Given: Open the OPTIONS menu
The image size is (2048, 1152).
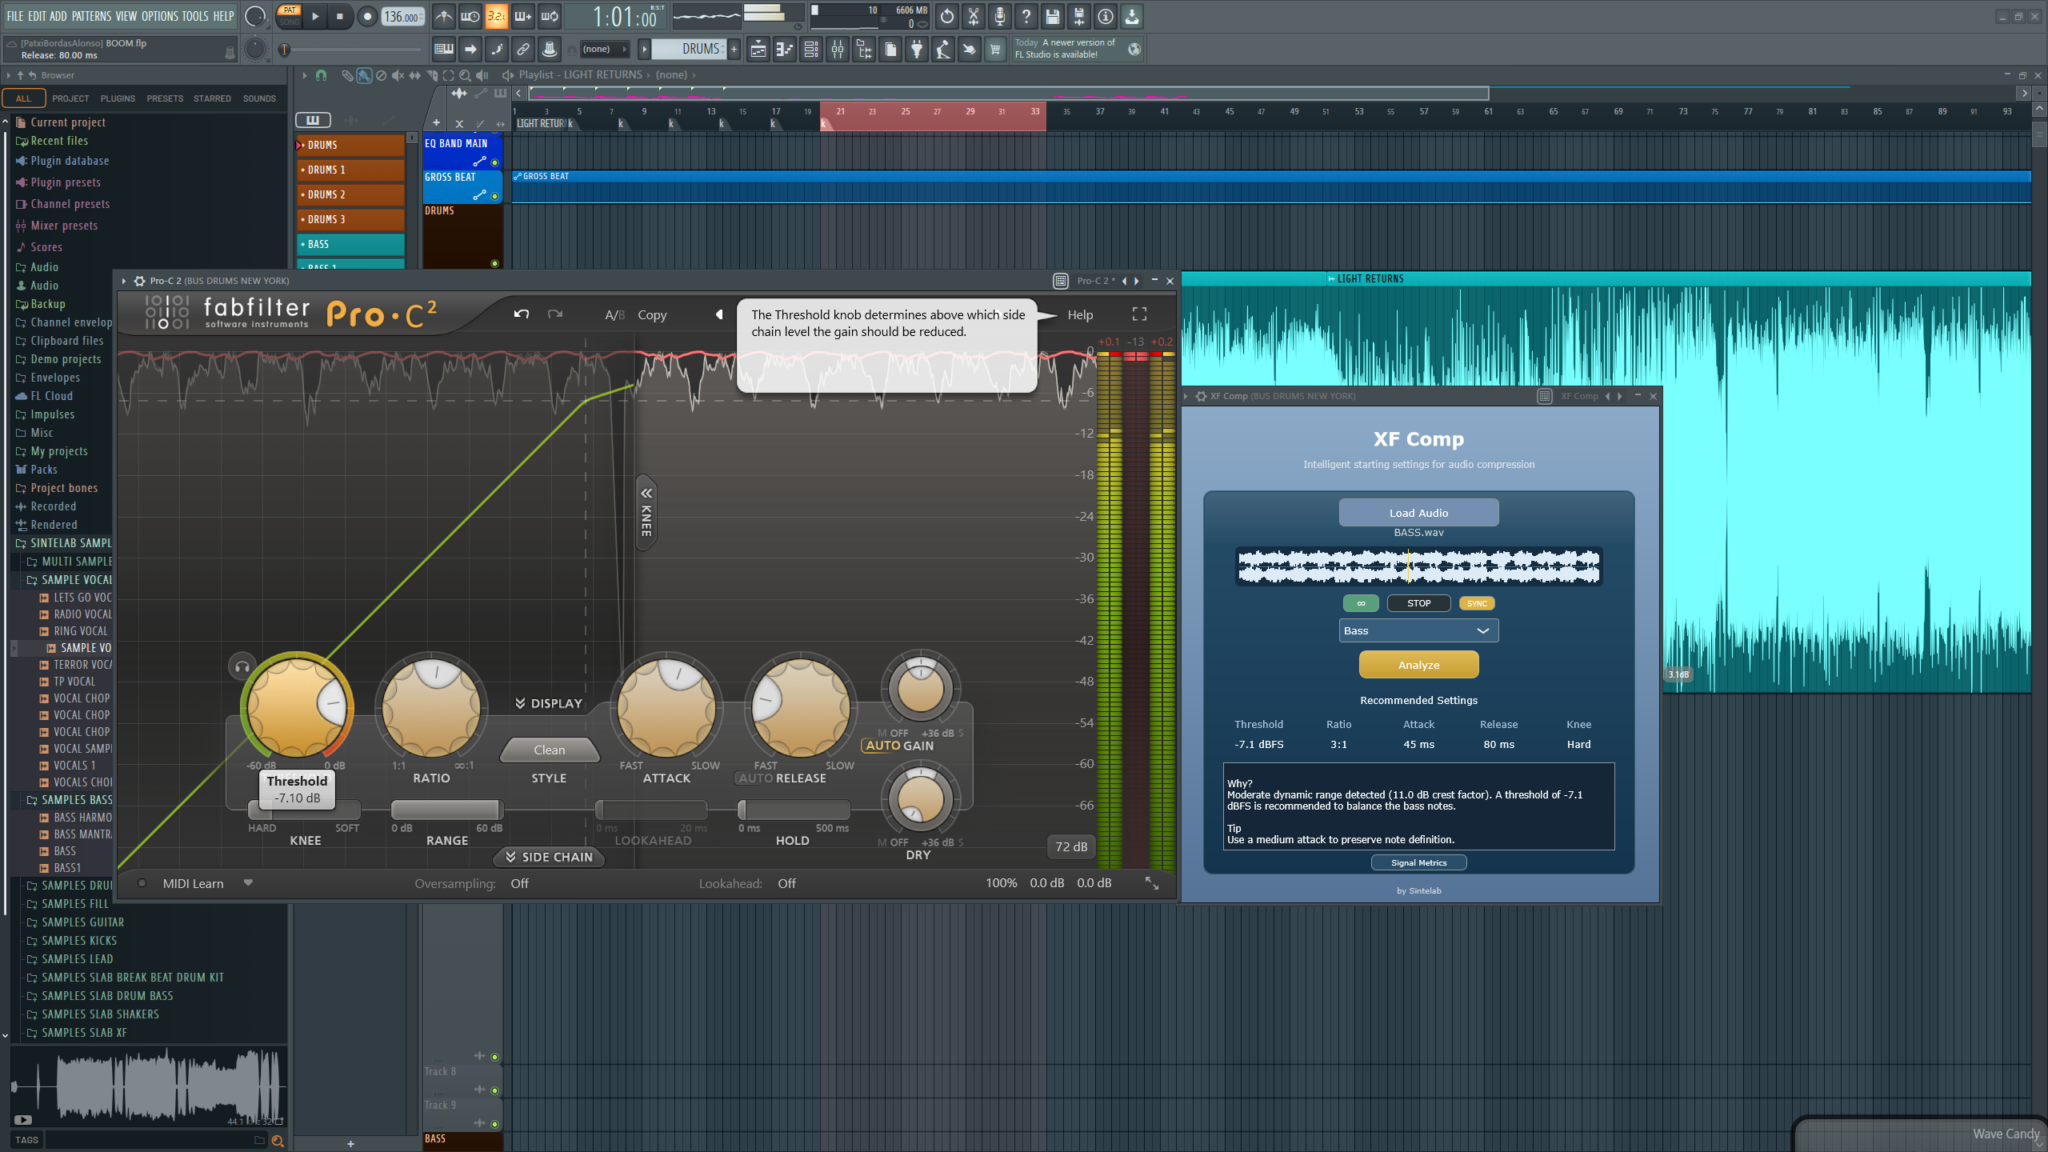Looking at the screenshot, I should coord(160,16).
